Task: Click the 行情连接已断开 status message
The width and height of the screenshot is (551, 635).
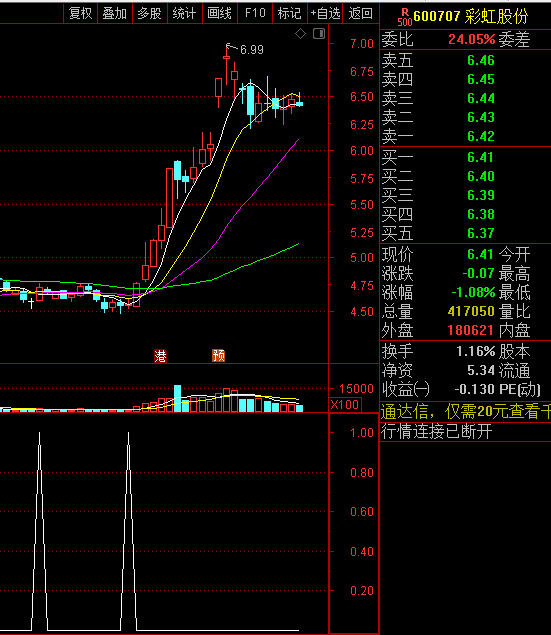Action: pyautogui.click(x=436, y=431)
